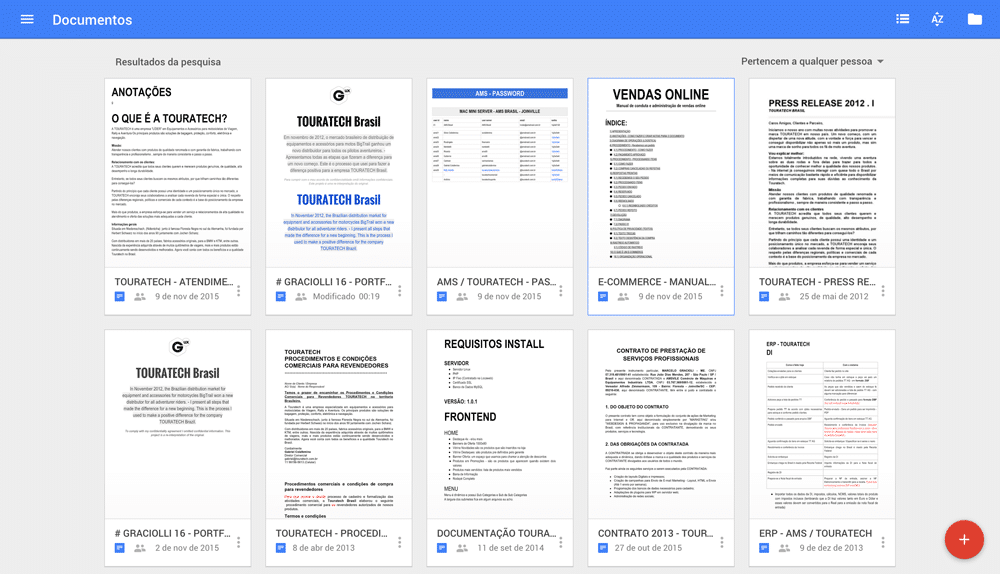Open the VENDAS ONLINE document thumbnail
The height and width of the screenshot is (574, 1000).
coord(661,173)
